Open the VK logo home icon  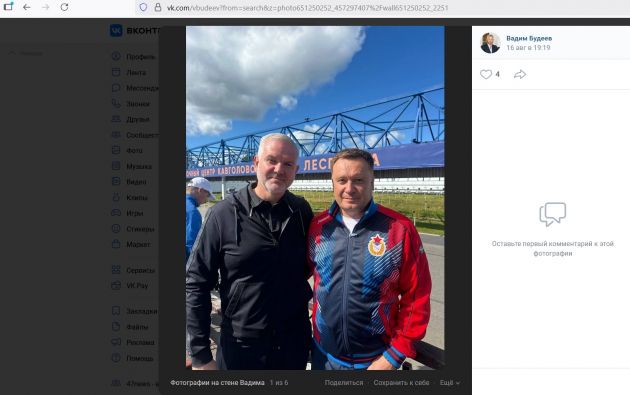coord(116,31)
